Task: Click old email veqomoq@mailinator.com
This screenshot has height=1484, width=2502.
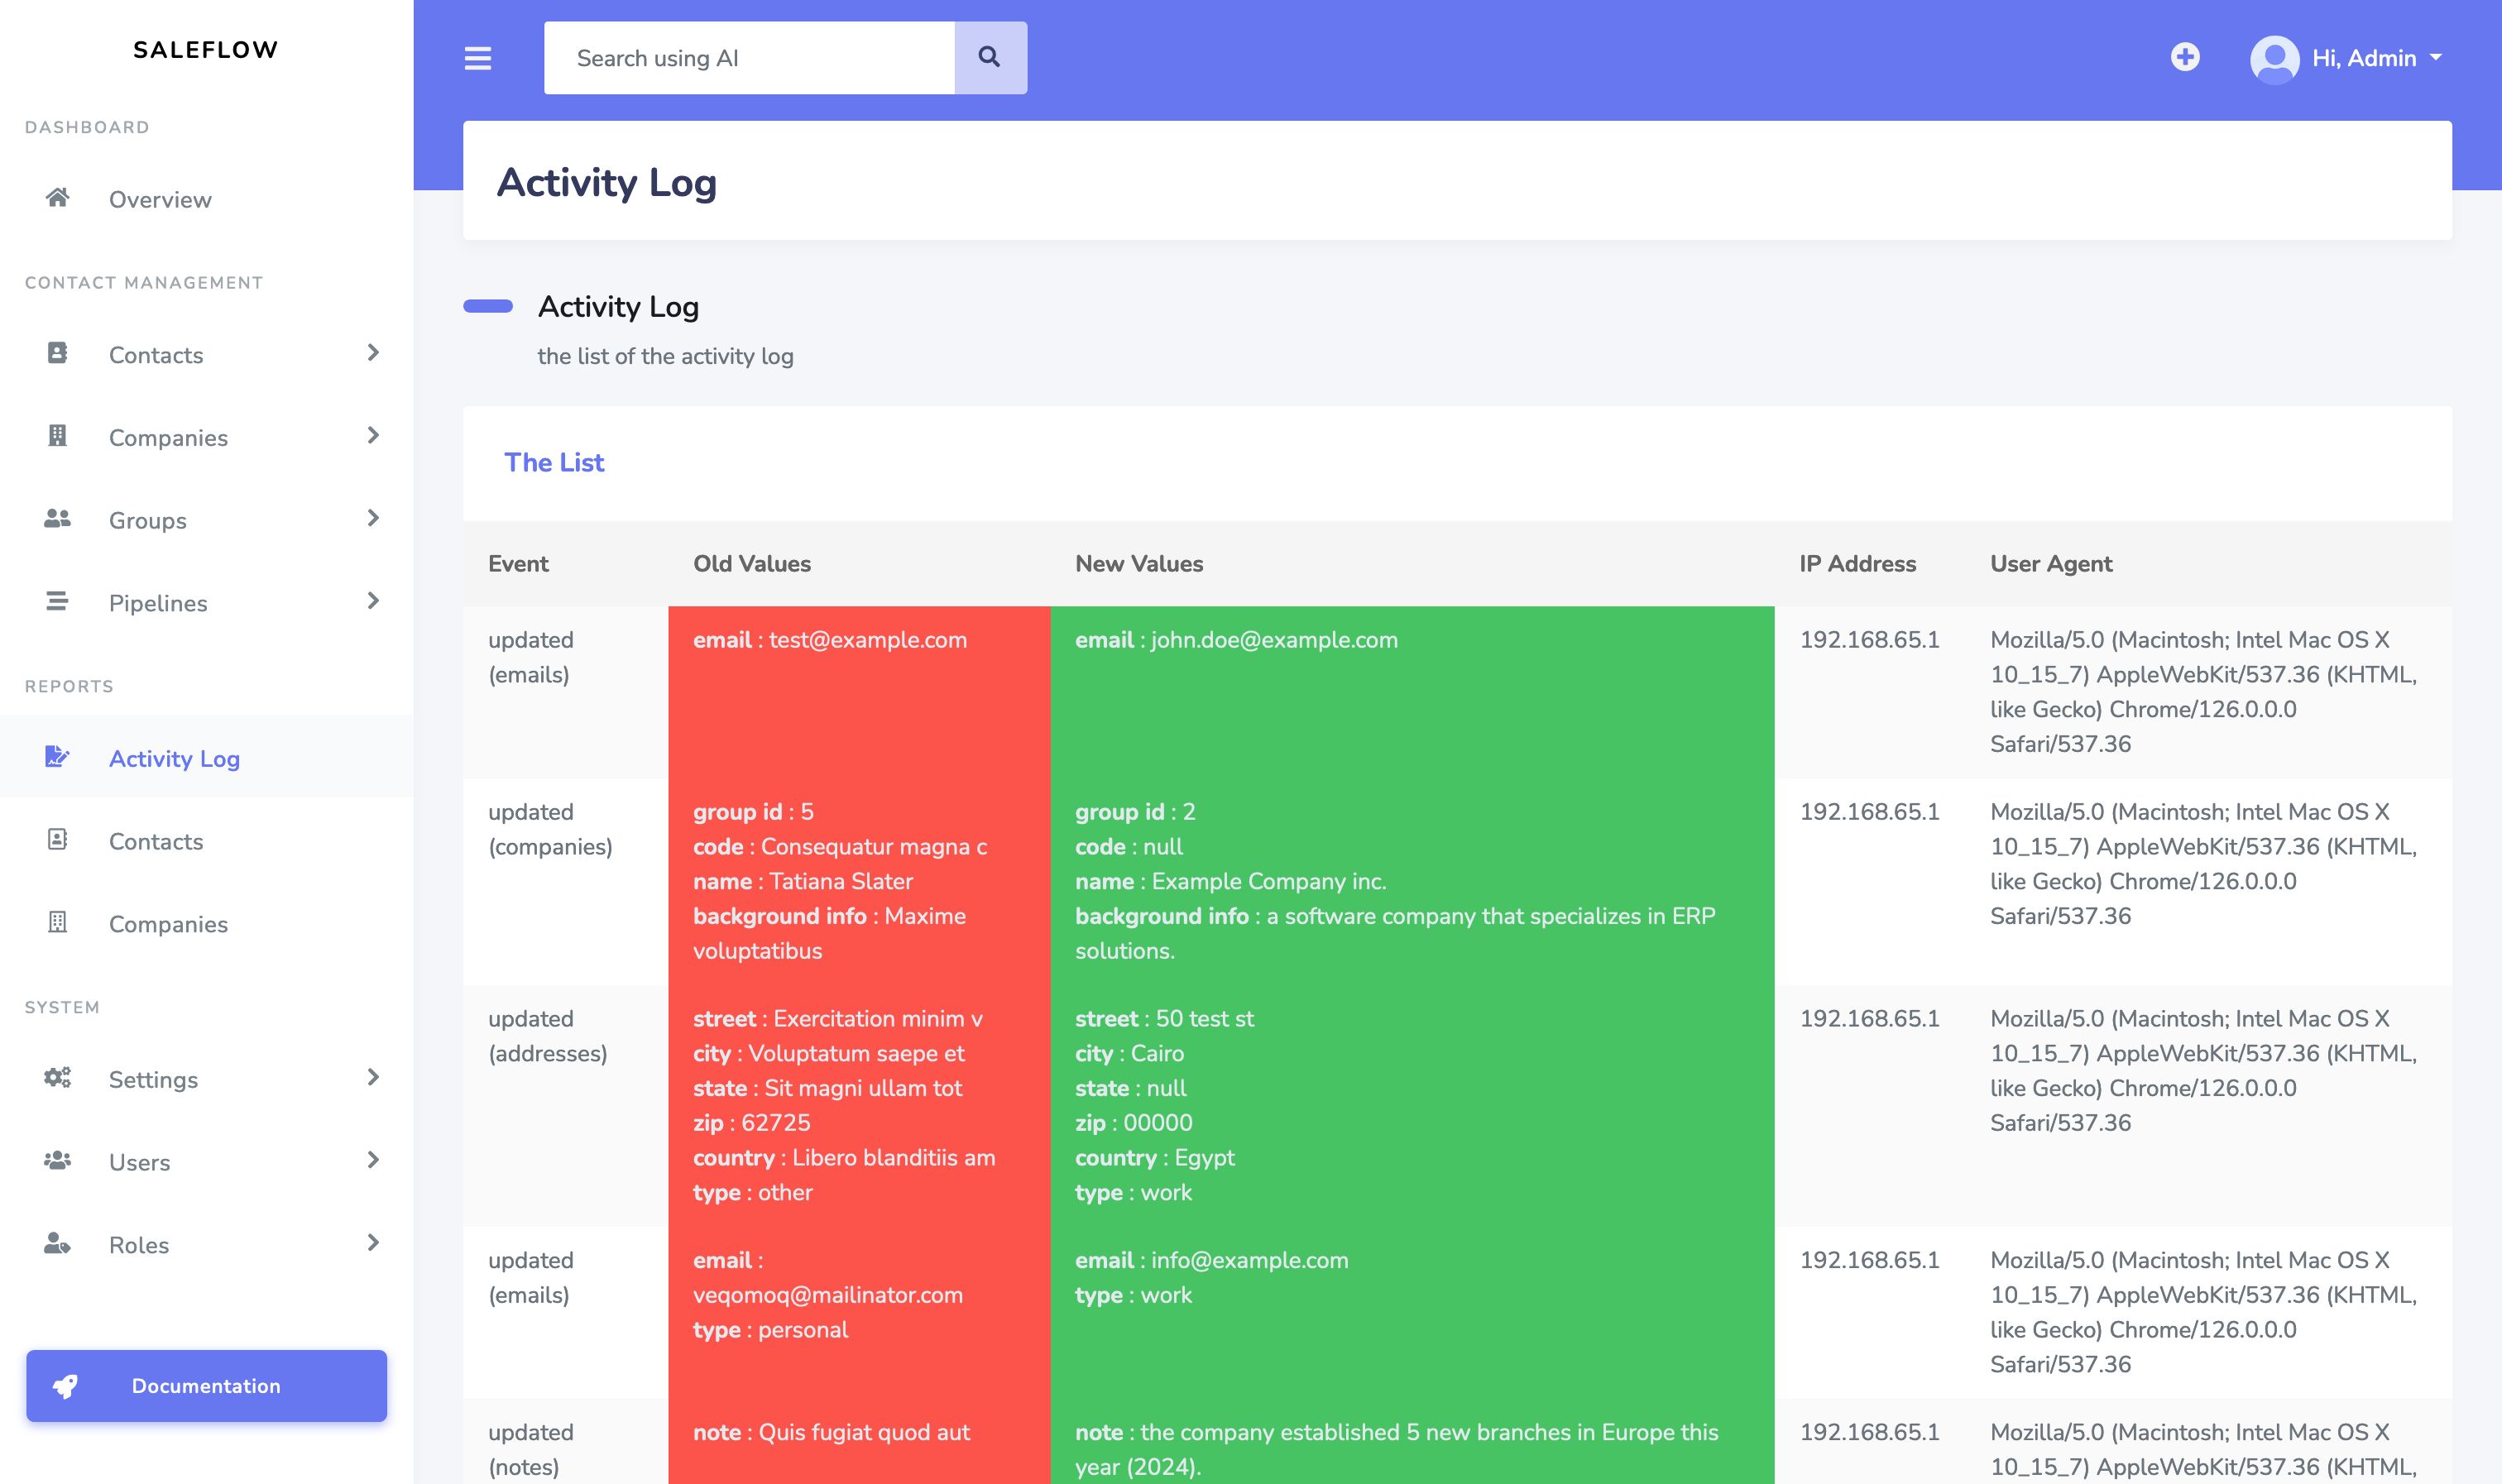Action: pyautogui.click(x=828, y=1295)
